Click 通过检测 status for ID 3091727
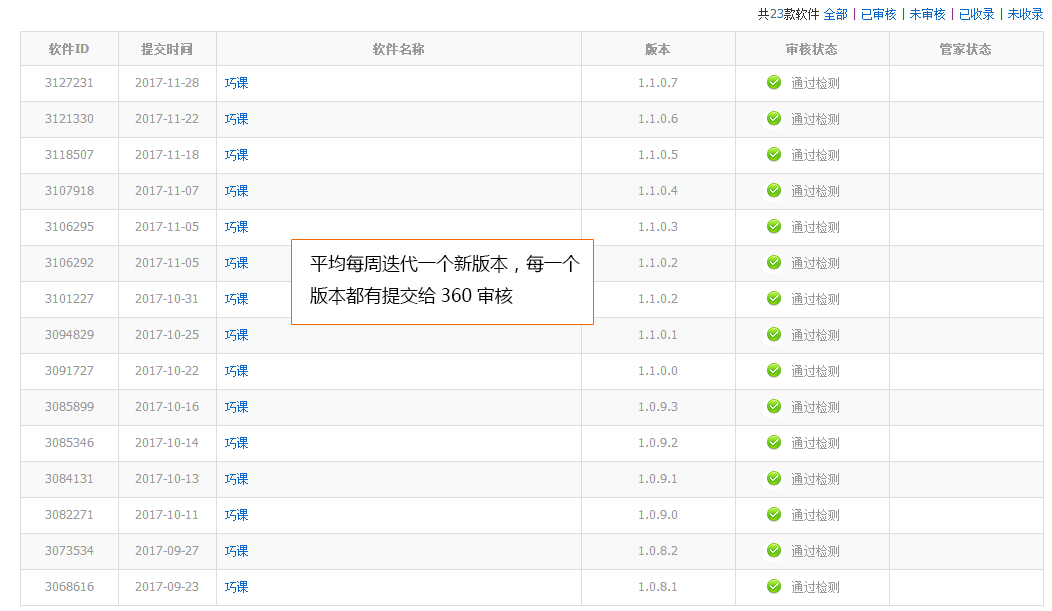Image resolution: width=1052 pixels, height=611 pixels. pos(815,371)
